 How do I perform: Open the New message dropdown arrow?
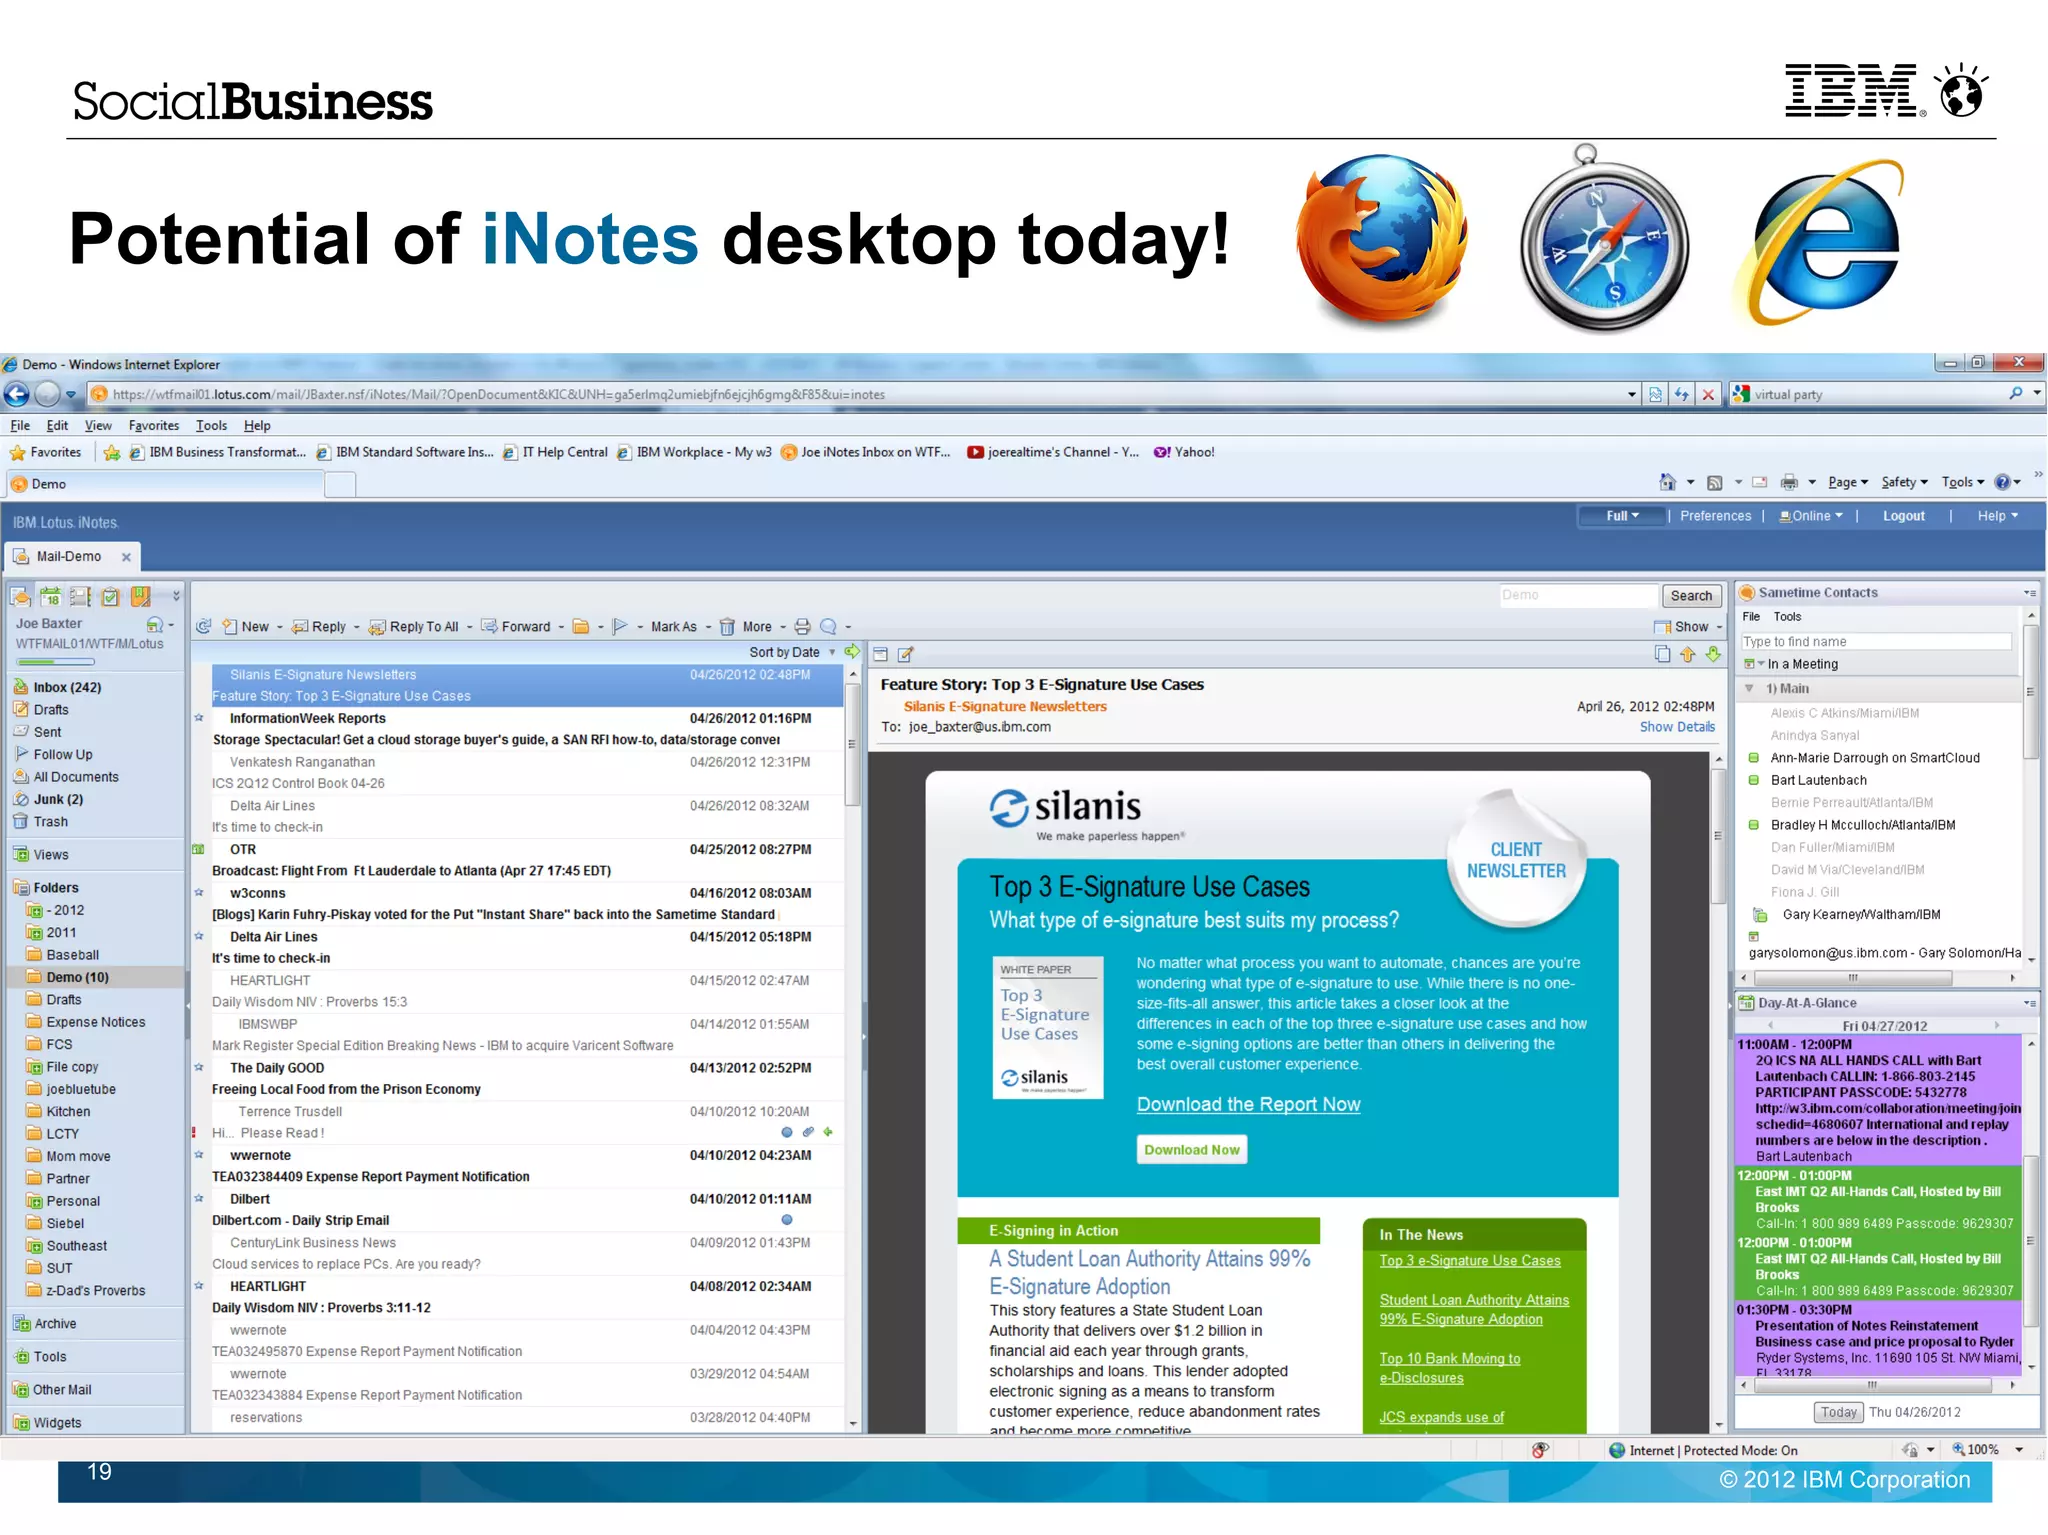point(280,628)
